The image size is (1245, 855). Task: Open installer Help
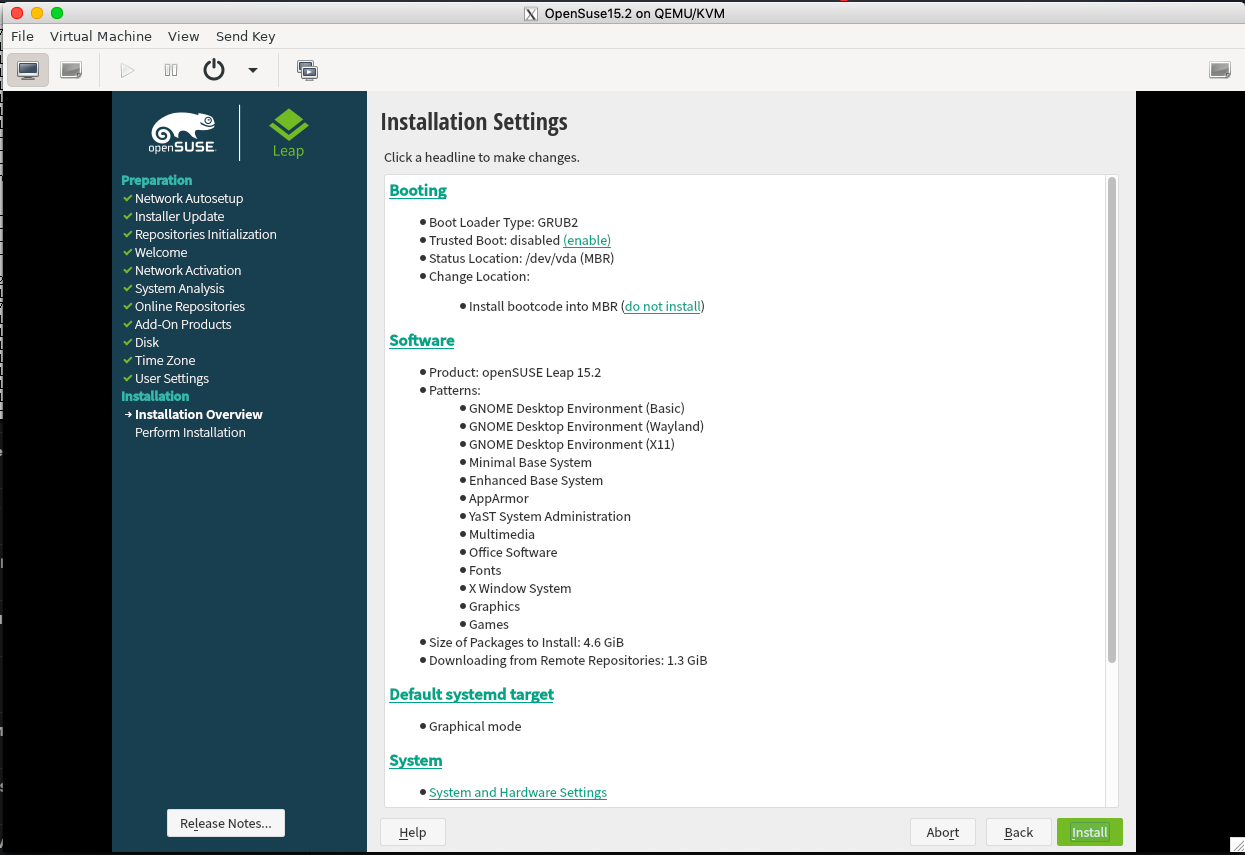click(x=413, y=832)
